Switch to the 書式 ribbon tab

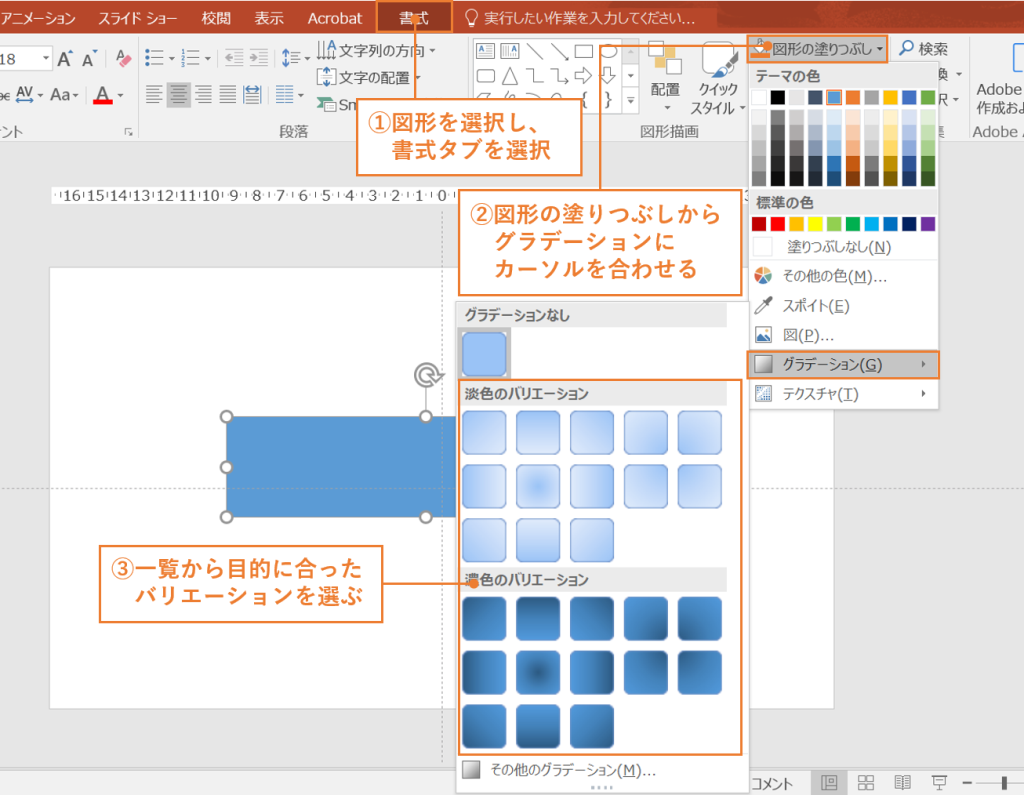pyautogui.click(x=414, y=16)
